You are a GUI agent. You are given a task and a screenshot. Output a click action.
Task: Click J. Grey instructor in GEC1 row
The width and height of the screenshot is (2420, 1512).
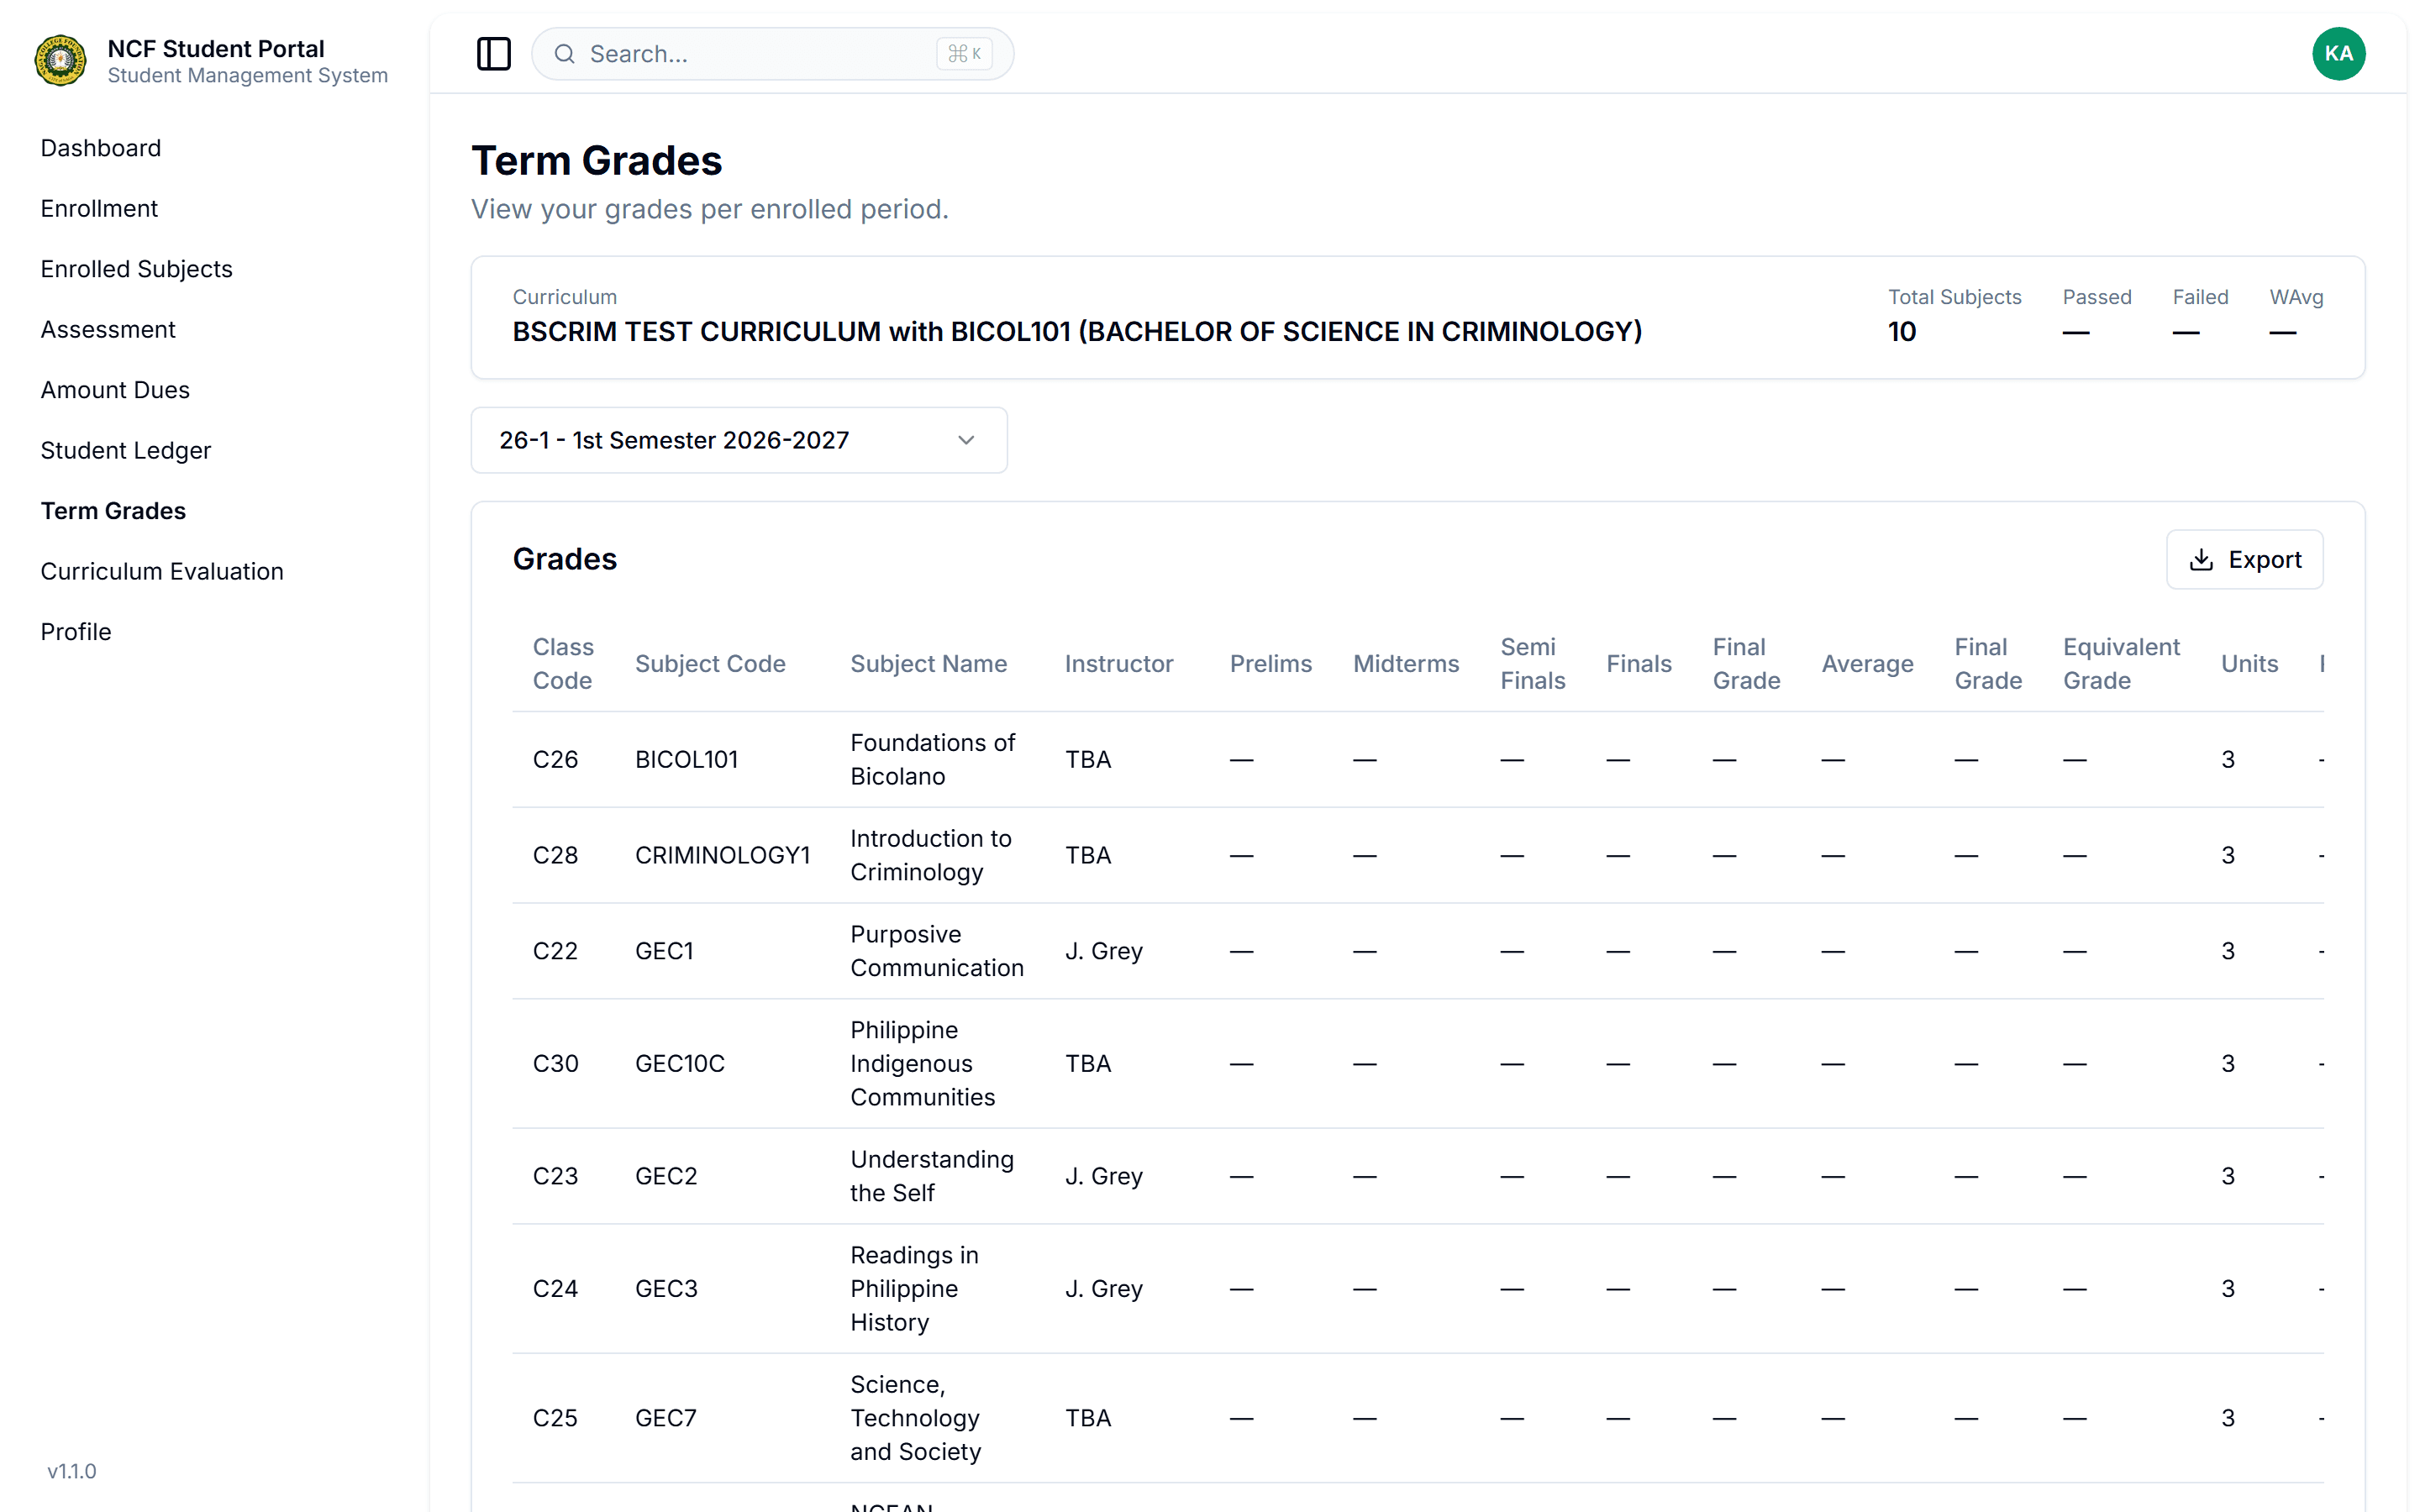(x=1103, y=951)
